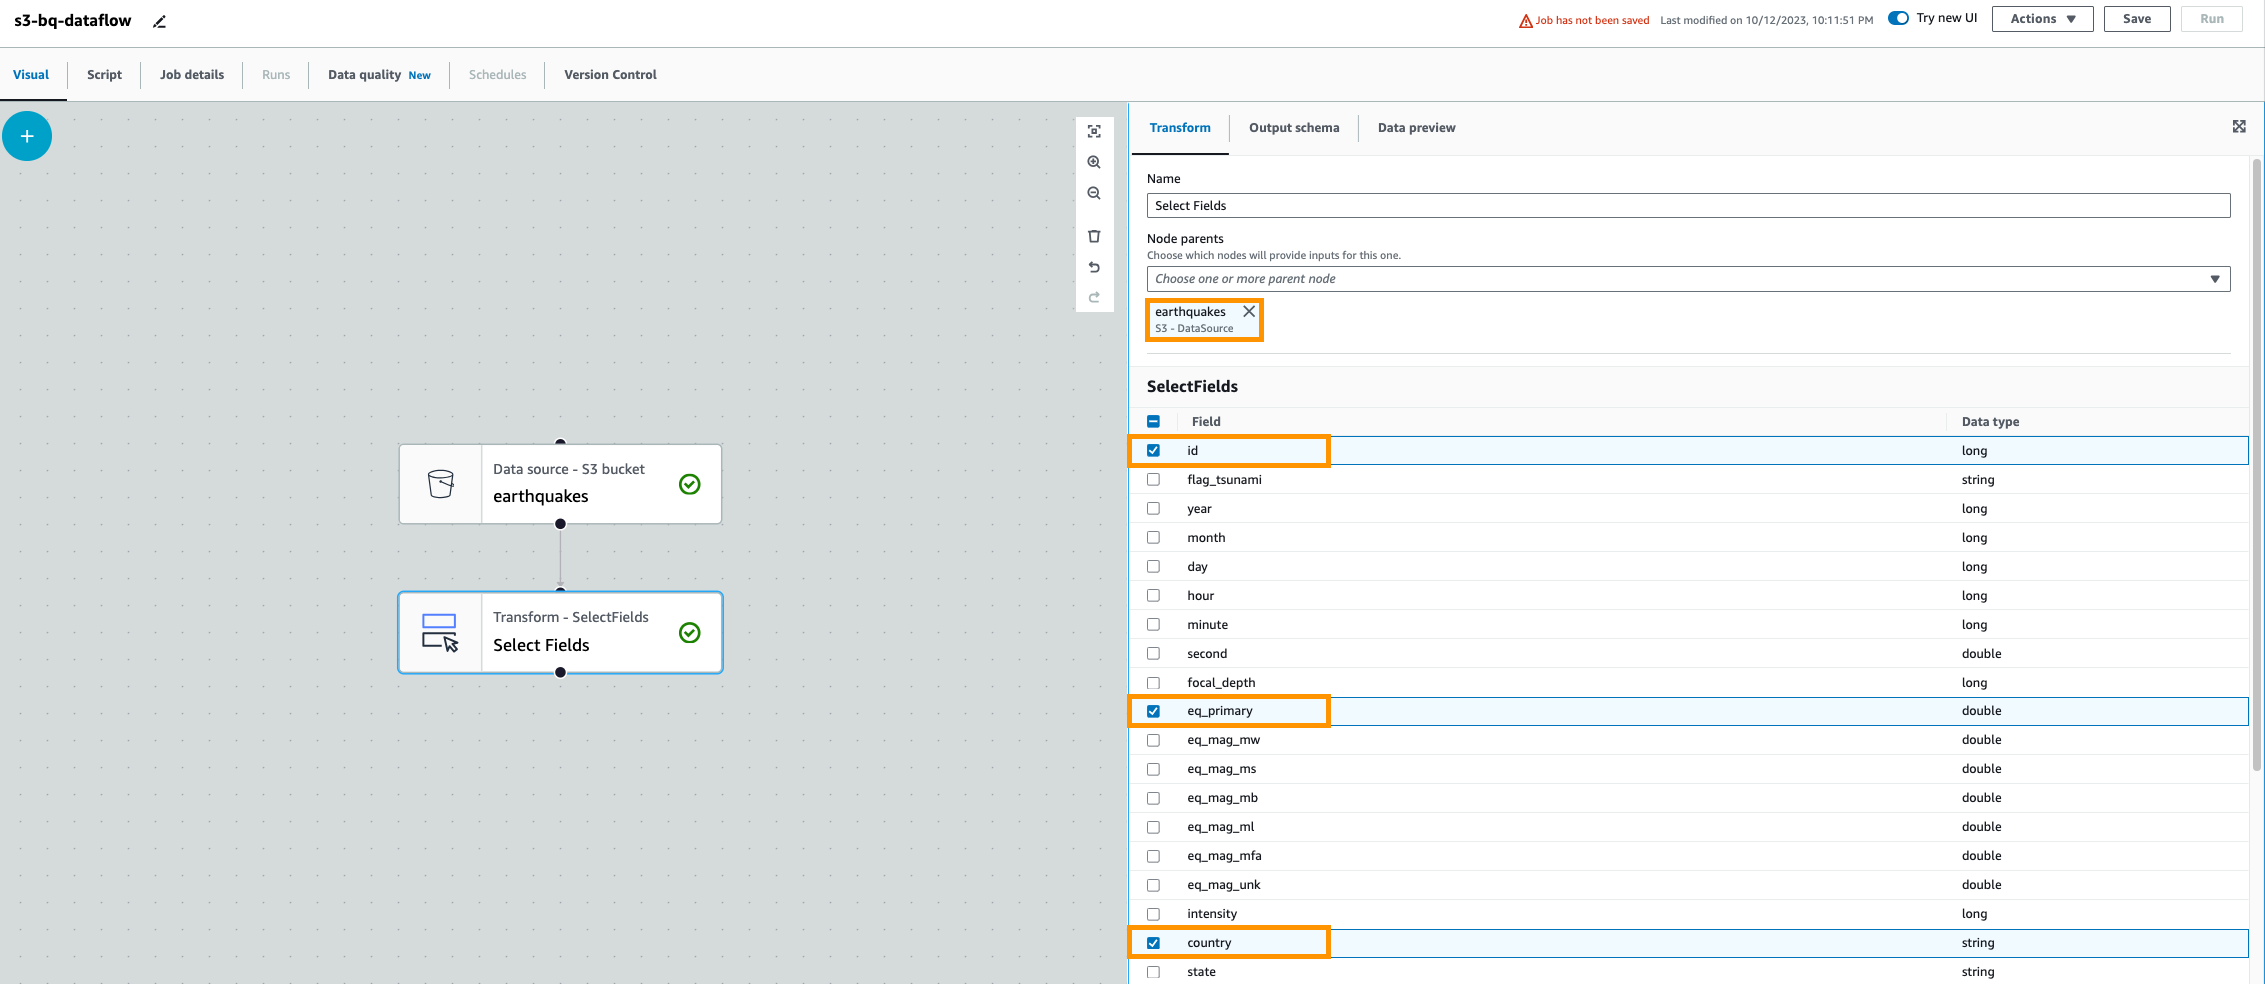Click the properties panel vertical scrollbar
Image resolution: width=2265 pixels, height=984 pixels.
(x=2257, y=465)
